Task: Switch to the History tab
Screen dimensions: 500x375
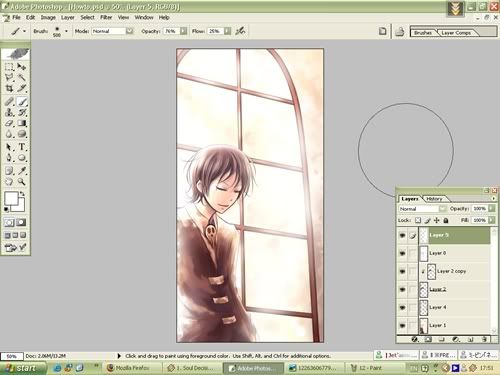Action: [x=434, y=199]
